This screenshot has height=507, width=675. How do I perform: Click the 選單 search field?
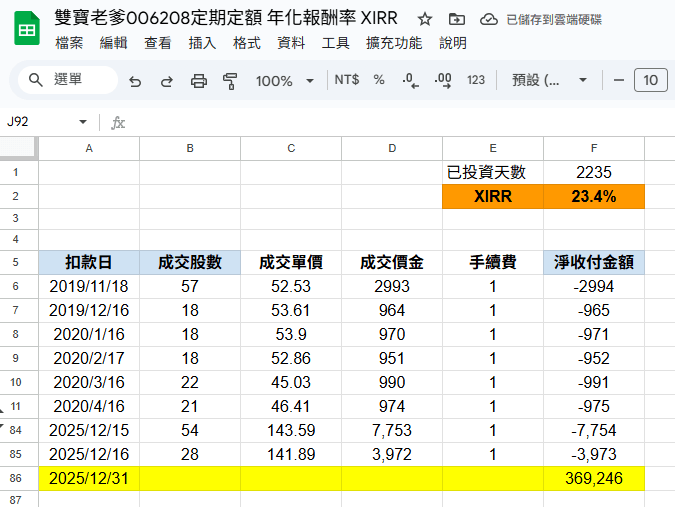click(x=68, y=80)
